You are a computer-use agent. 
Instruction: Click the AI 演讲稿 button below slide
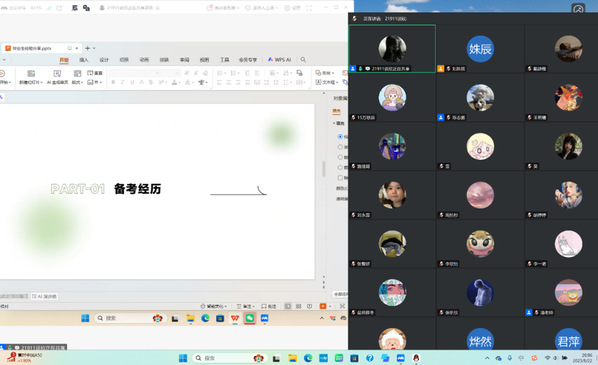[x=45, y=296]
